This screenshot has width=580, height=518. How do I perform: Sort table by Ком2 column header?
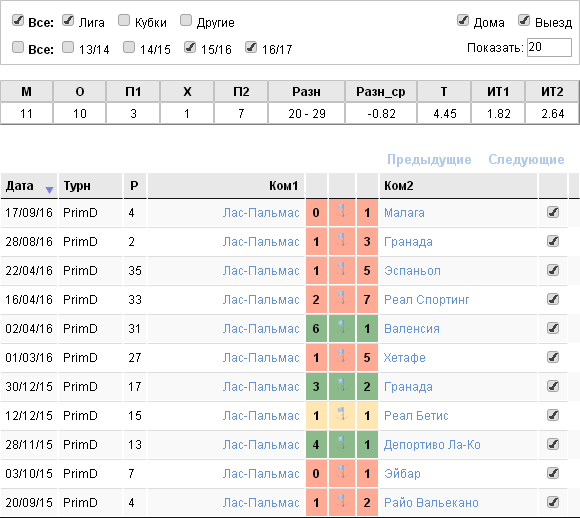(x=398, y=185)
